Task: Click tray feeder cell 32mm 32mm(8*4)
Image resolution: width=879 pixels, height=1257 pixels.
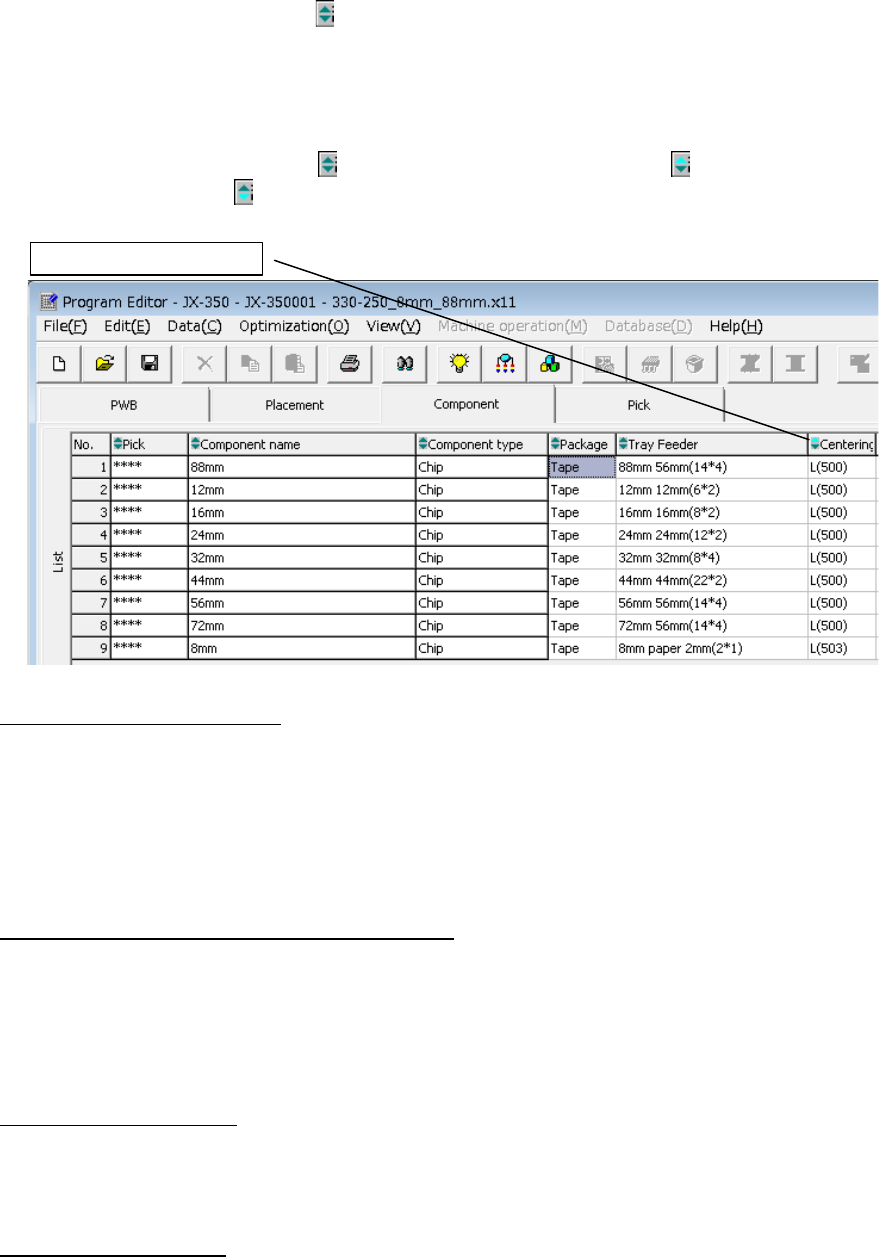Action: (712, 558)
